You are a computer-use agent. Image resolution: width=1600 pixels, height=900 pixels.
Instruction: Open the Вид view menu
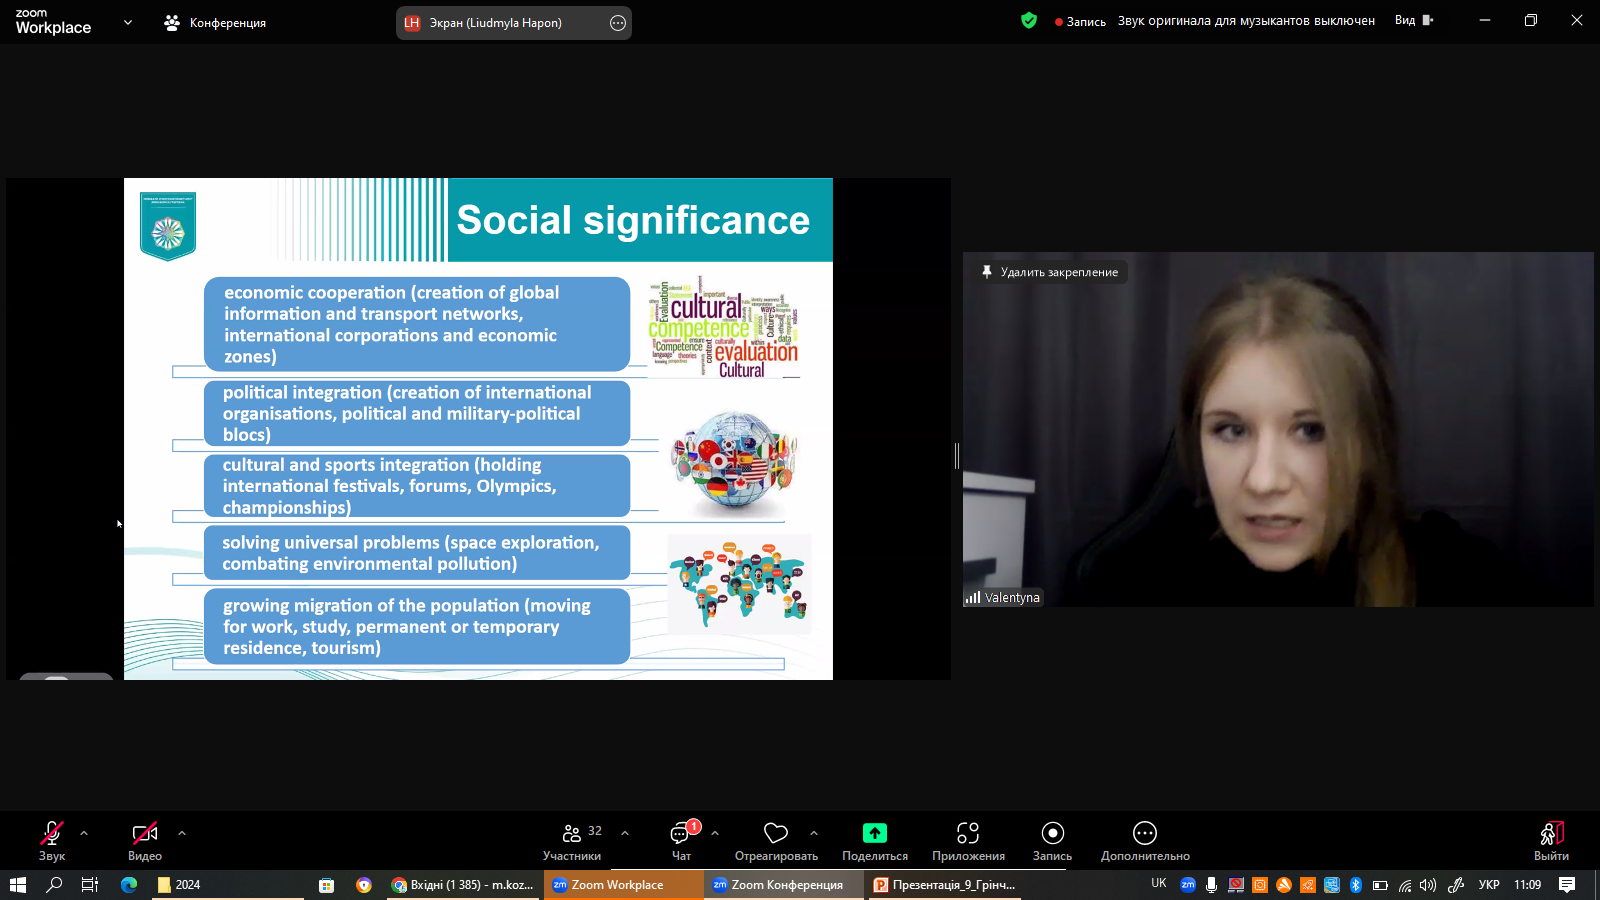1413,20
